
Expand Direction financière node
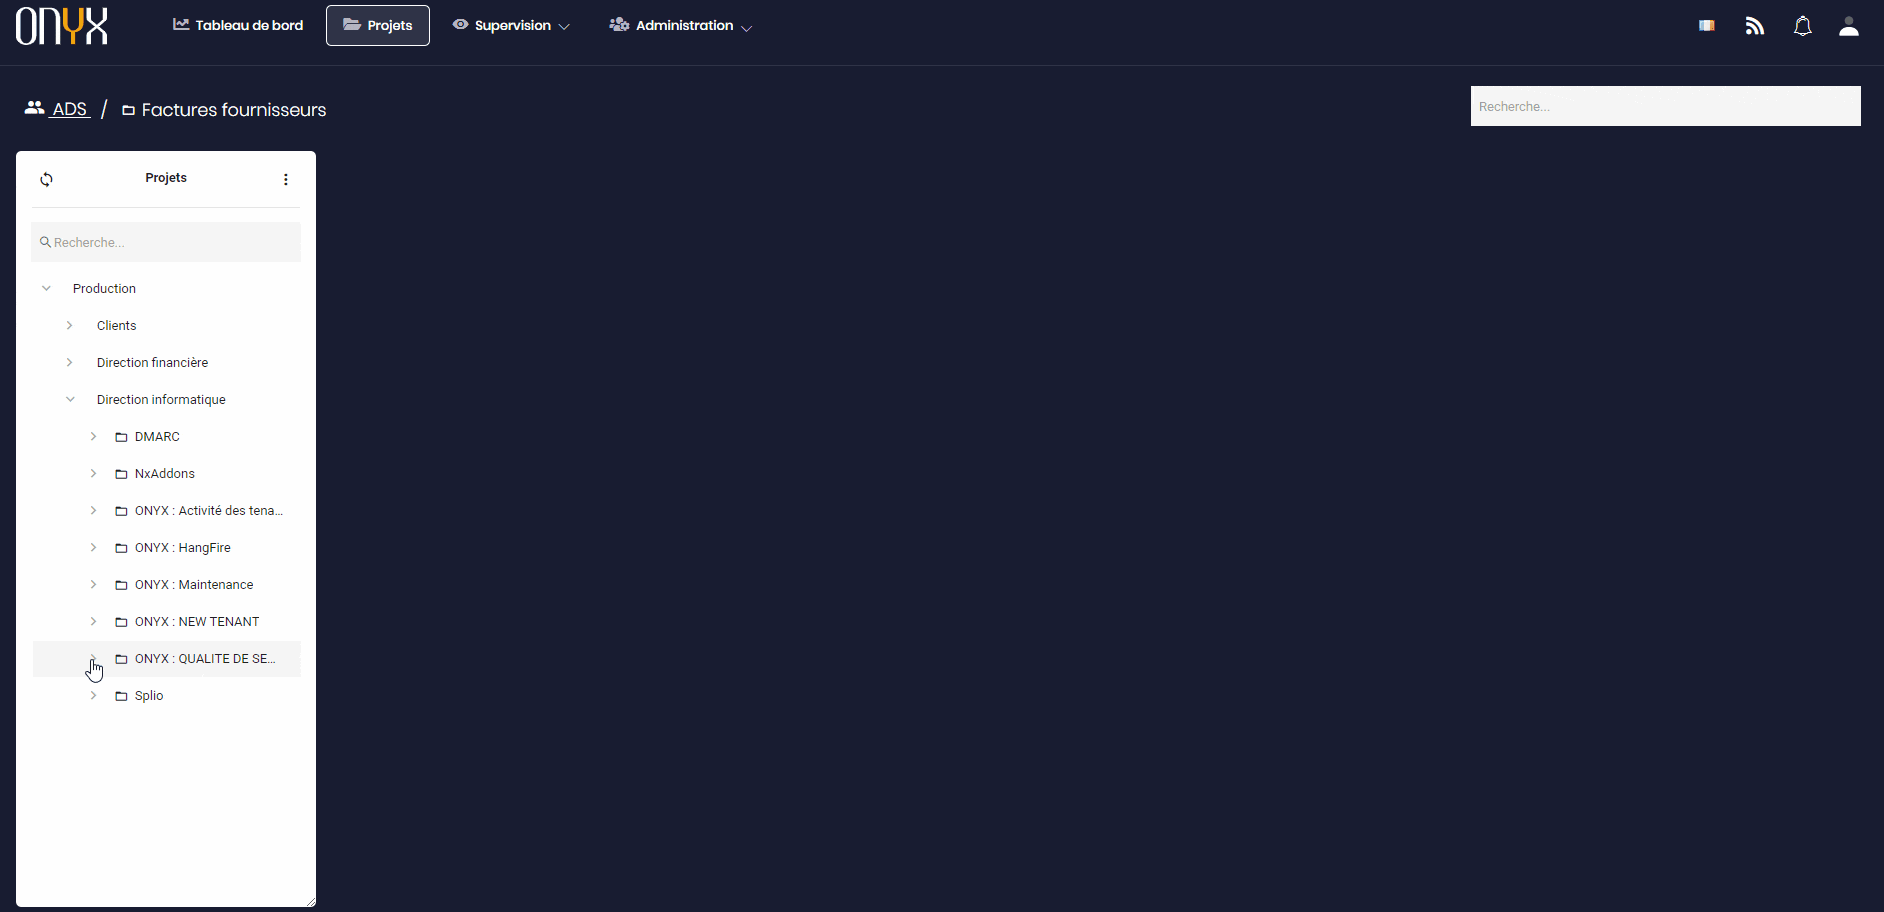[69, 362]
